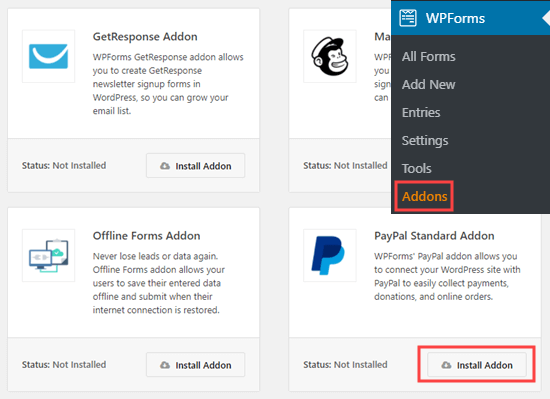This screenshot has height=399, width=550.
Task: Click cloud icon in PayPal Install button
Action: tap(446, 365)
